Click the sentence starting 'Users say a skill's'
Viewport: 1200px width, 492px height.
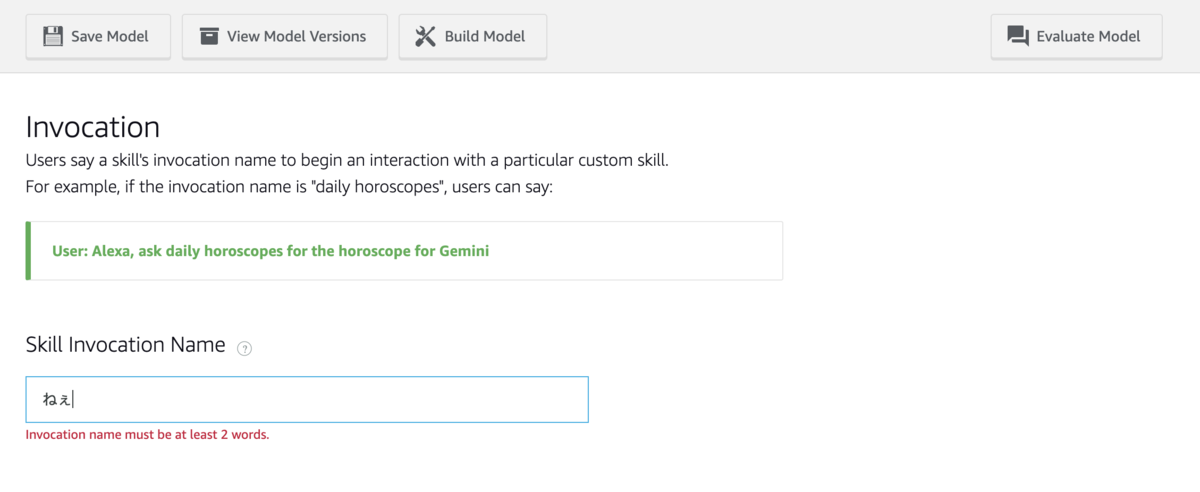[x=346, y=160]
